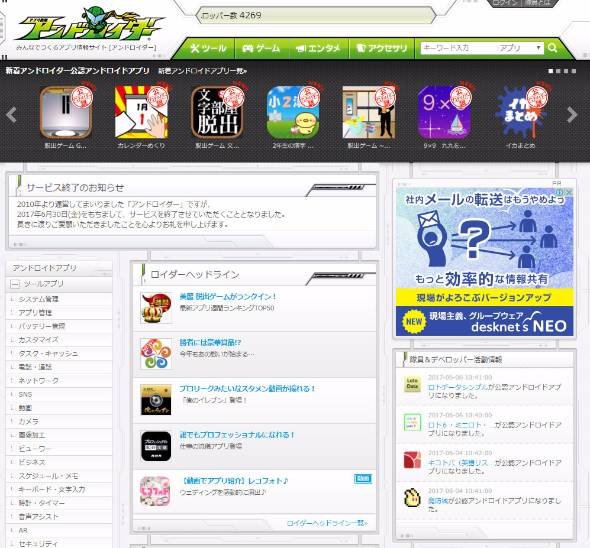This screenshot has width=590, height=548.
Task: Open the エンタメ menu tab
Action: [x=319, y=48]
